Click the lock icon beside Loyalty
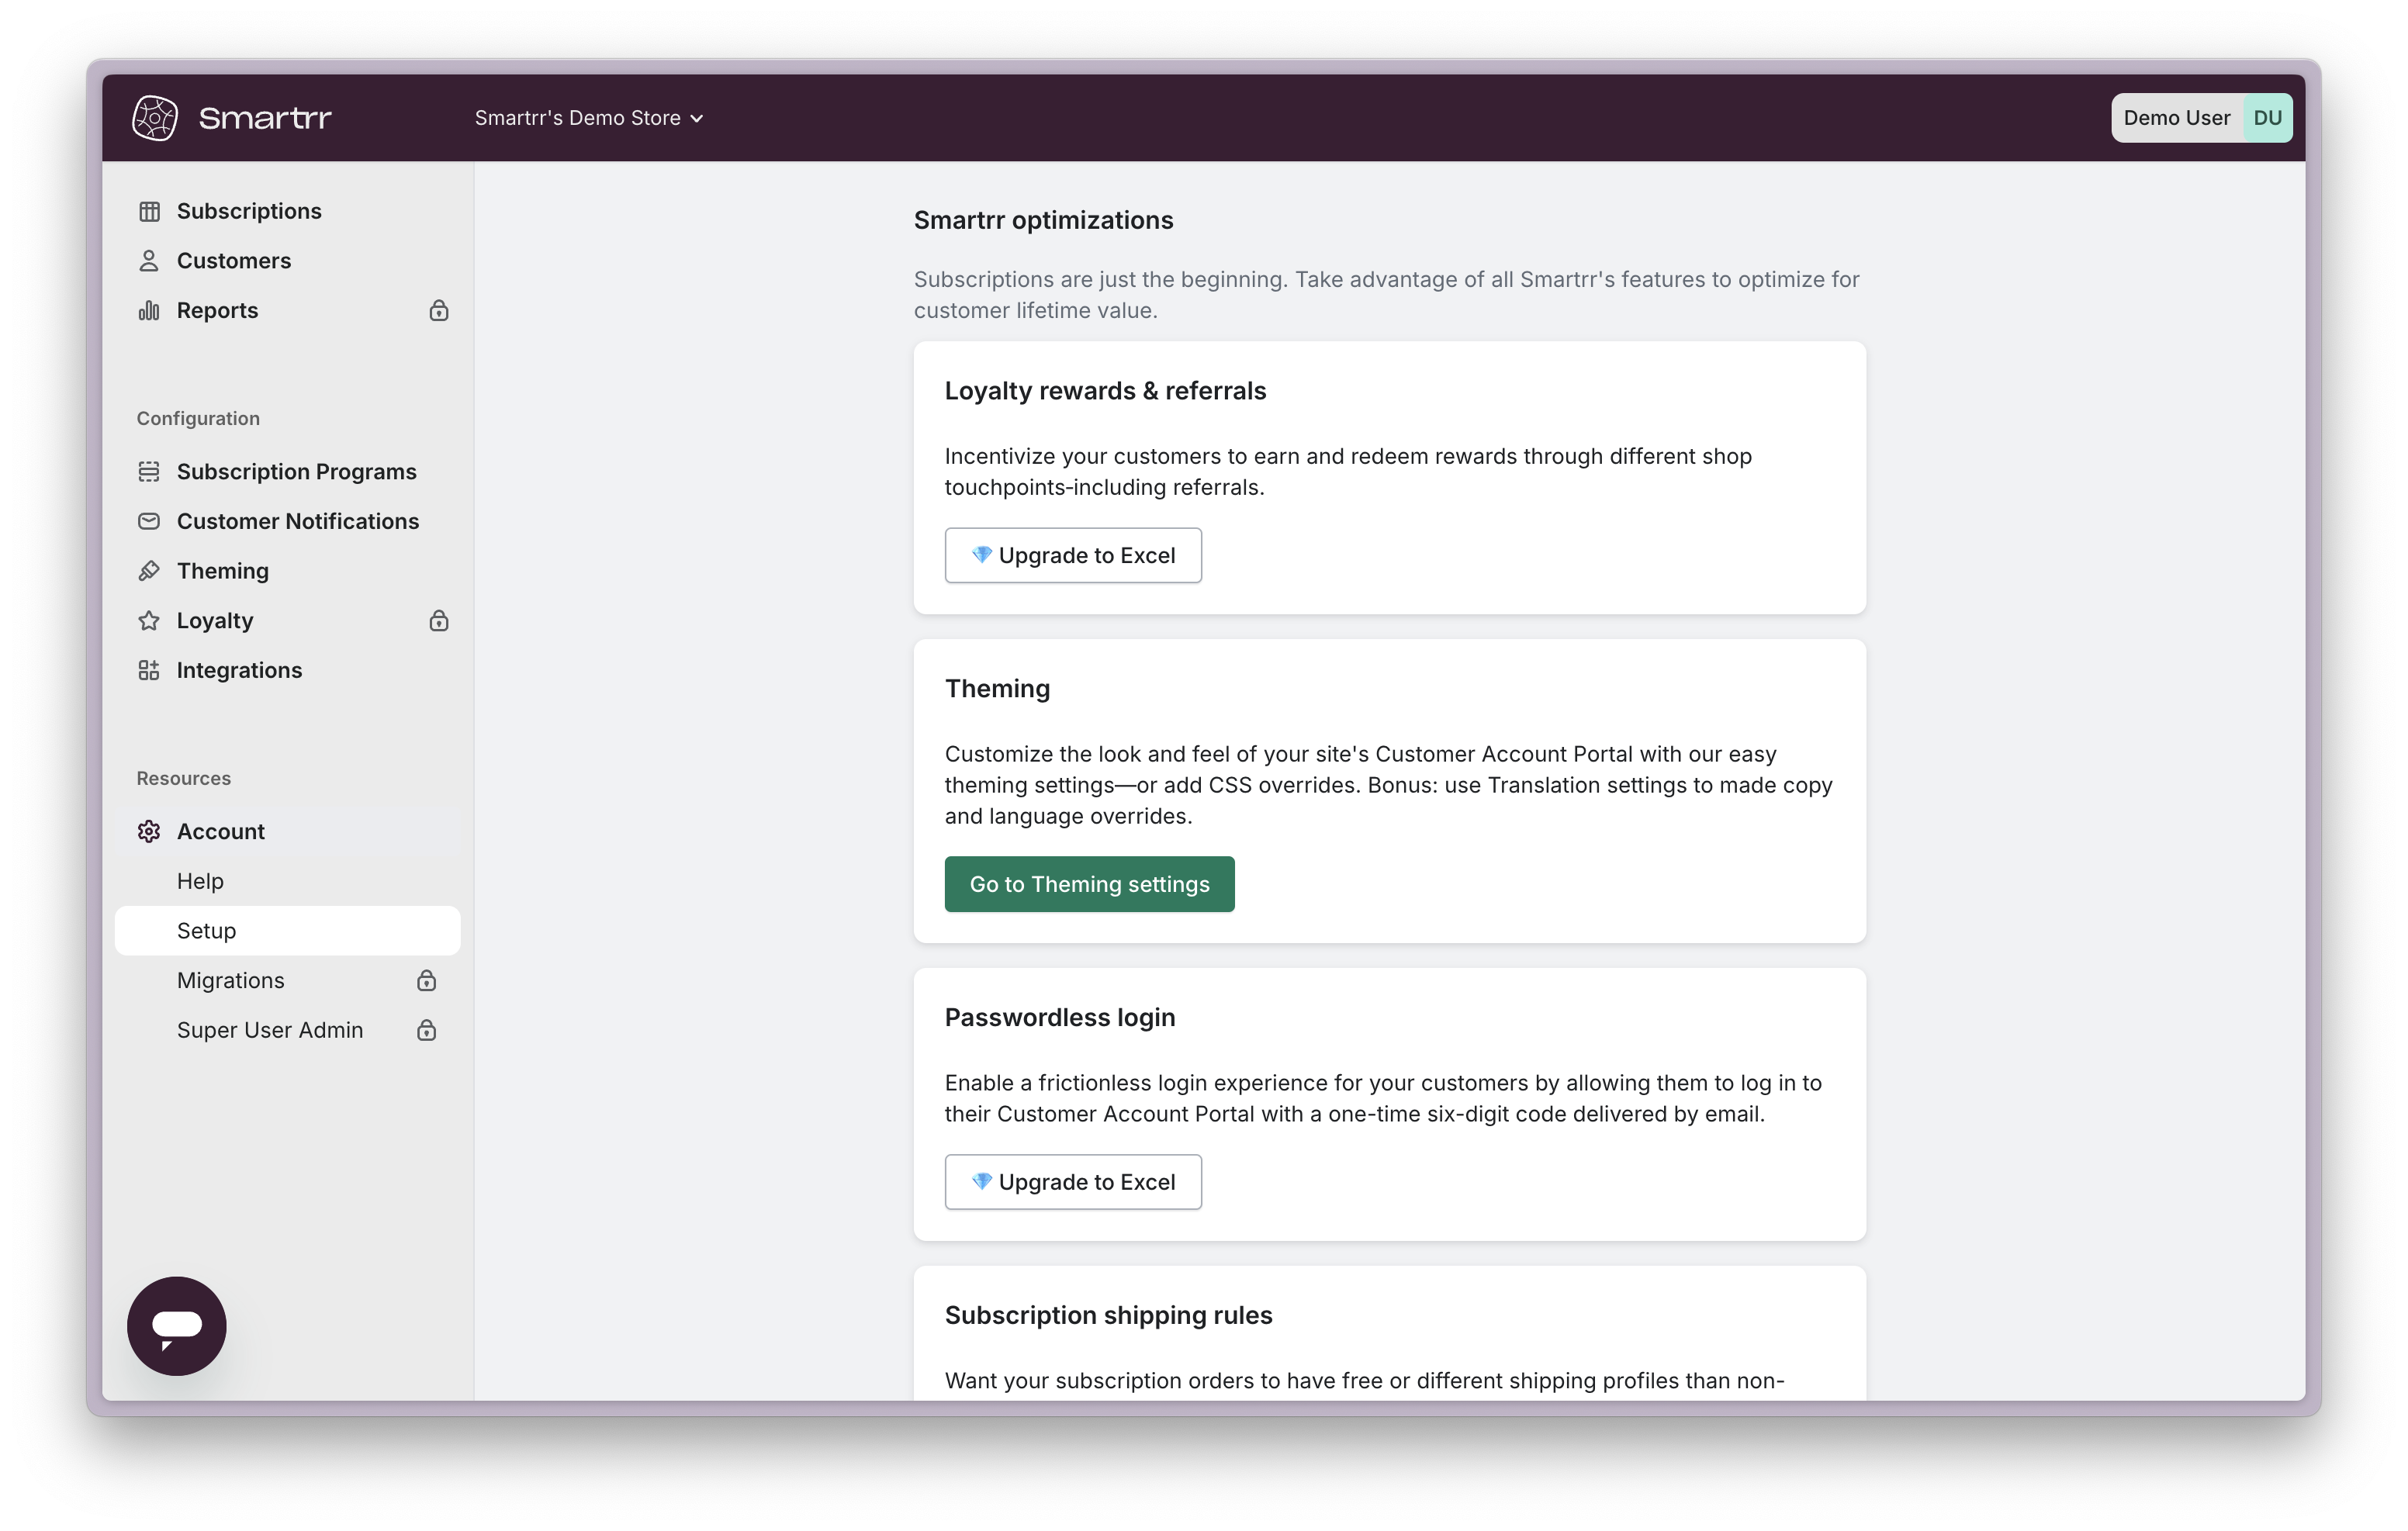The width and height of the screenshot is (2408, 1531). (x=439, y=620)
